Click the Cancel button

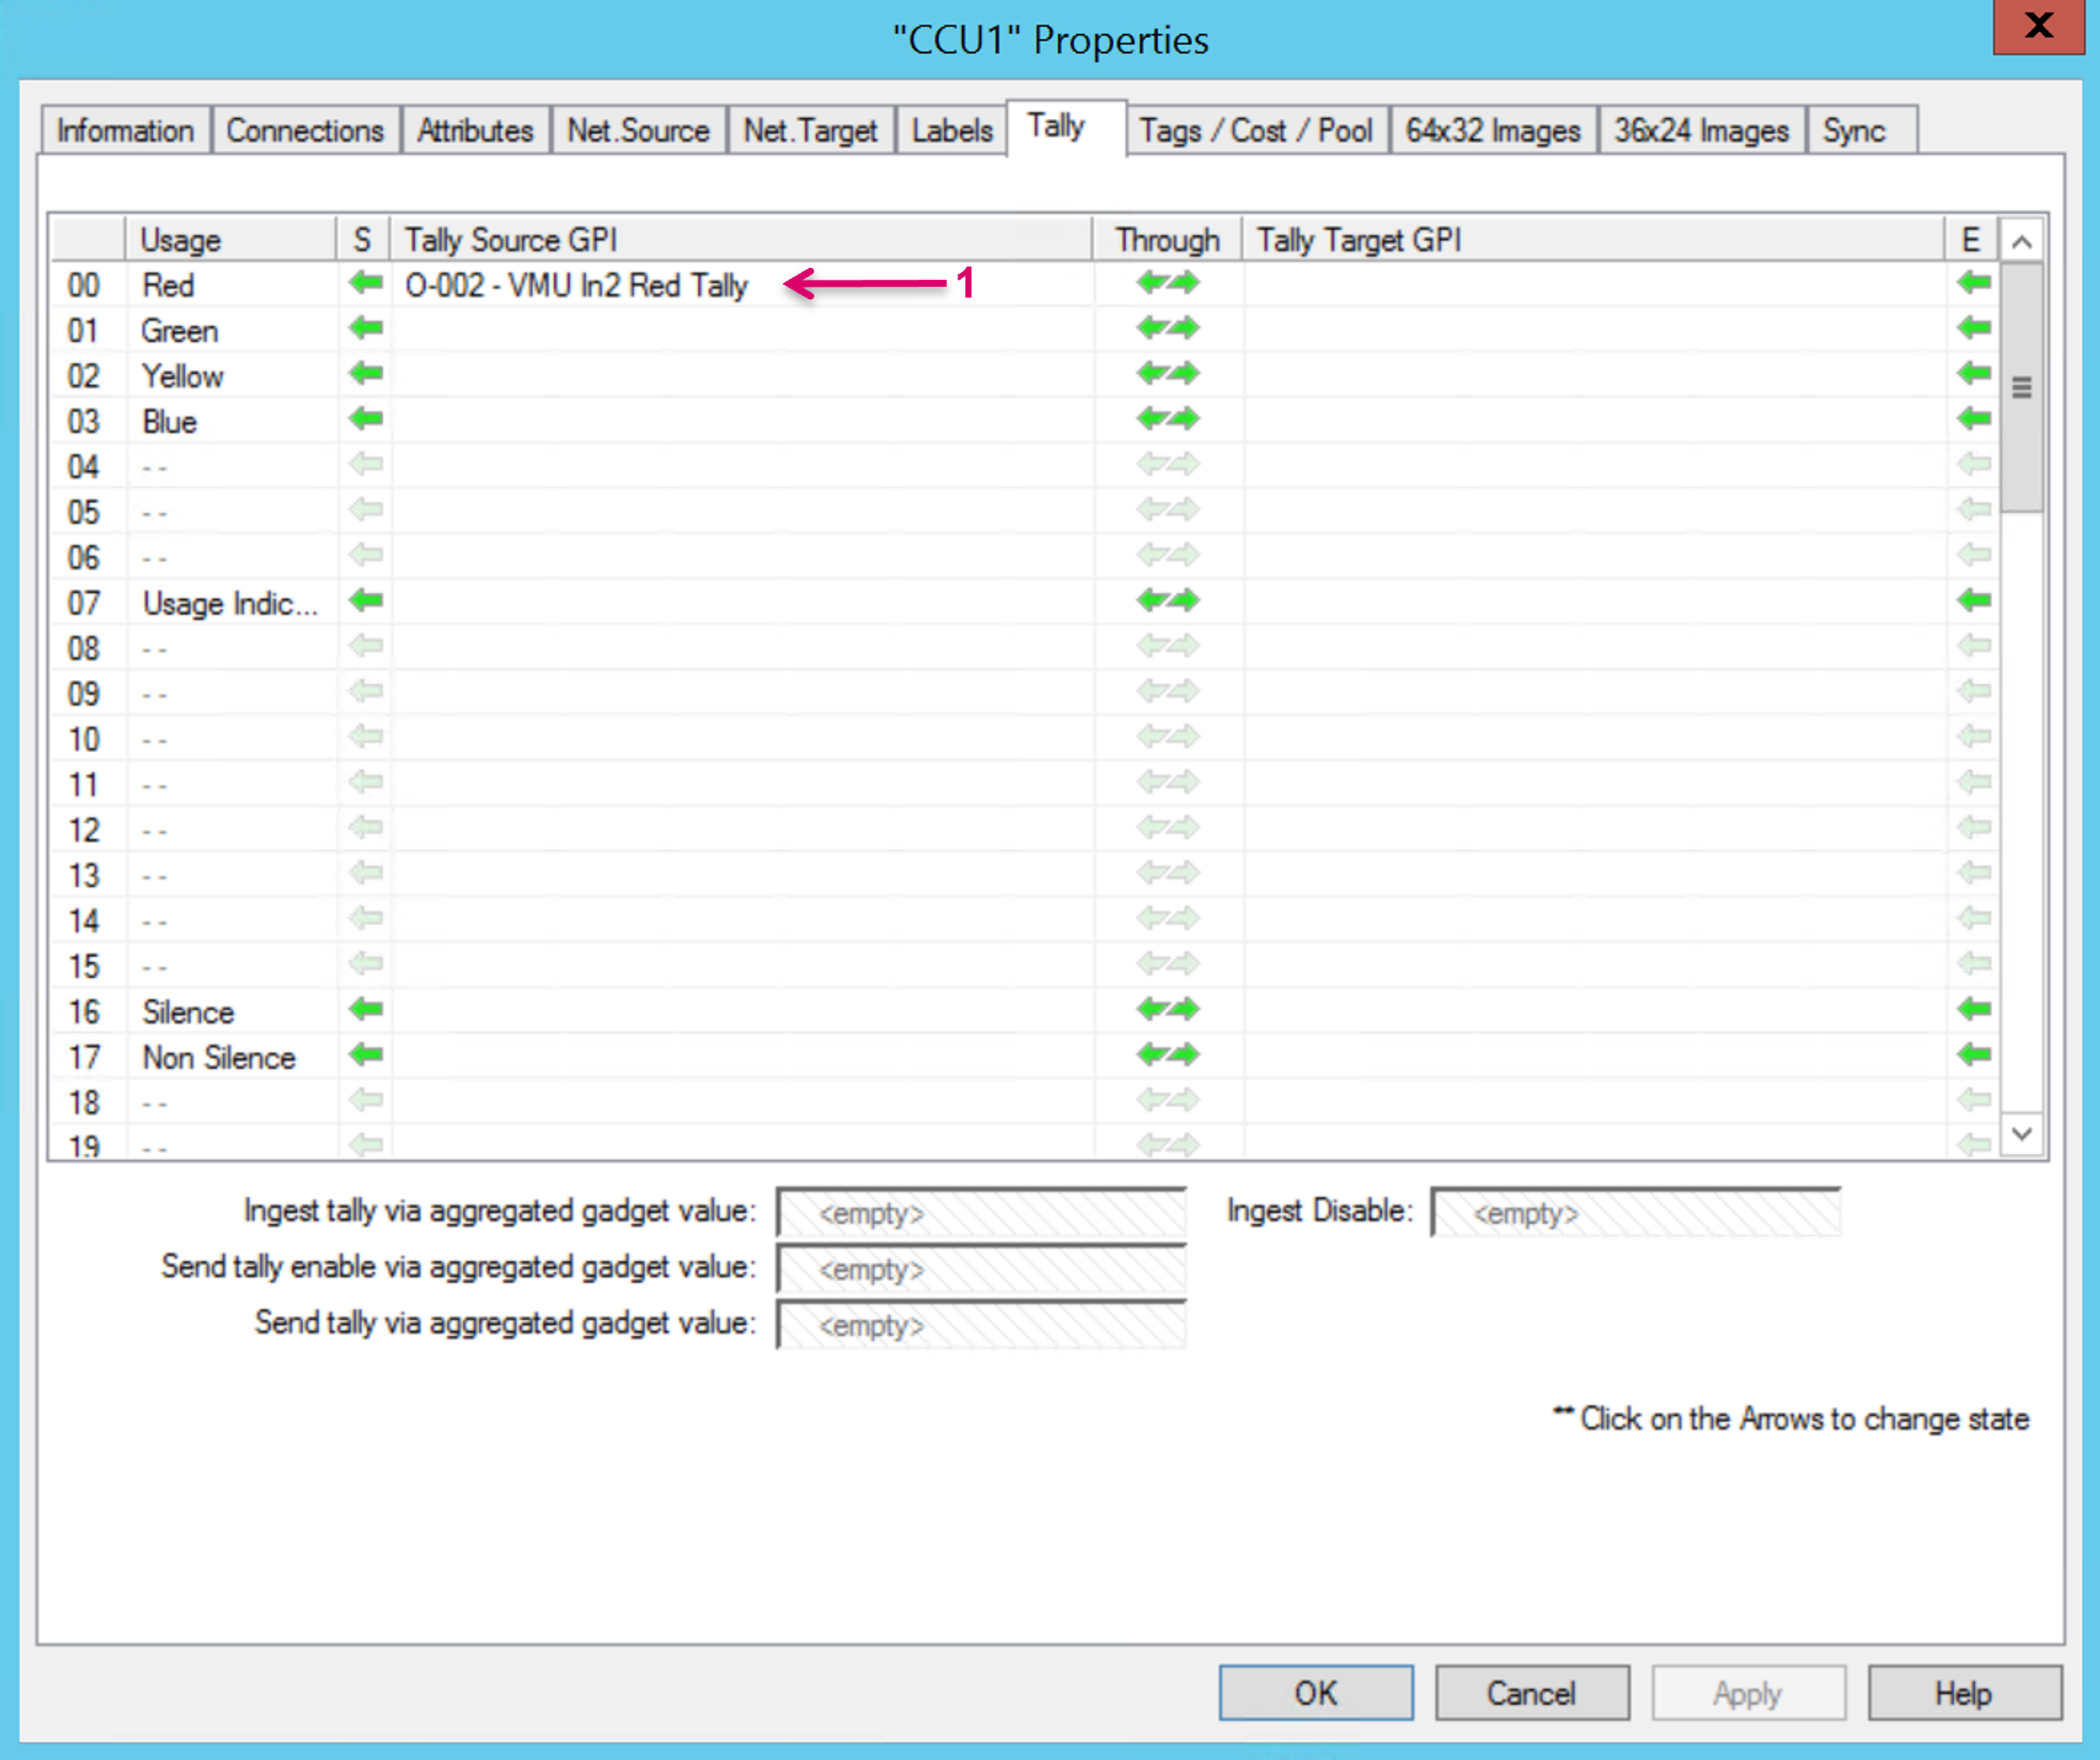1531,1693
